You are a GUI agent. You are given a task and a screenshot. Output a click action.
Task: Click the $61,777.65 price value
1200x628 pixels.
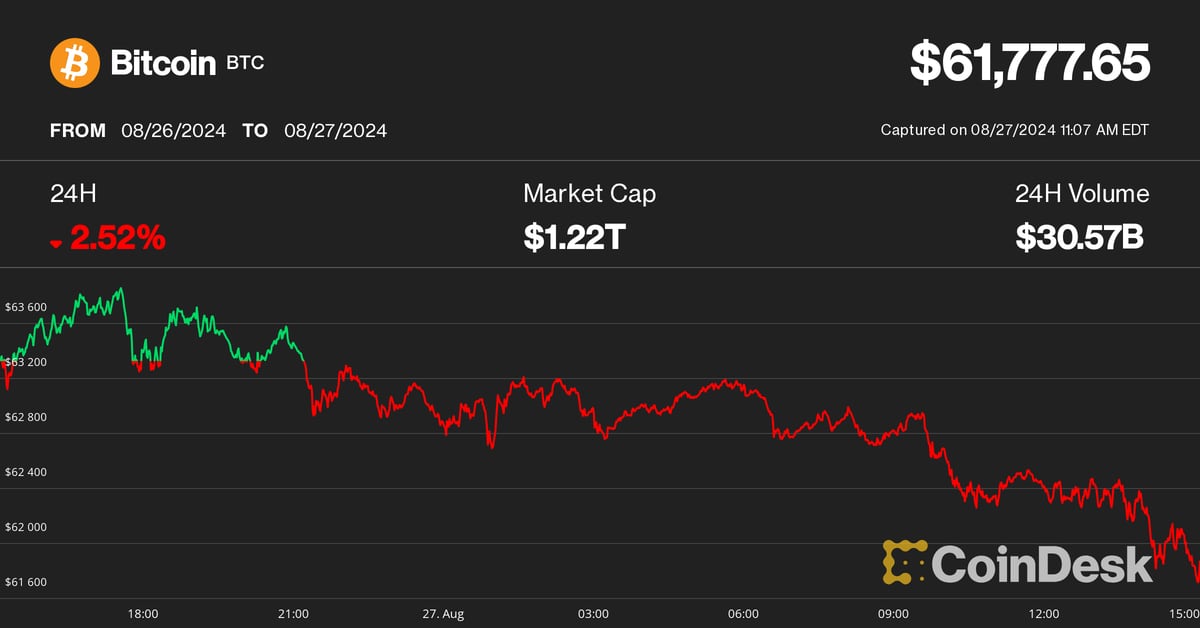click(1029, 63)
